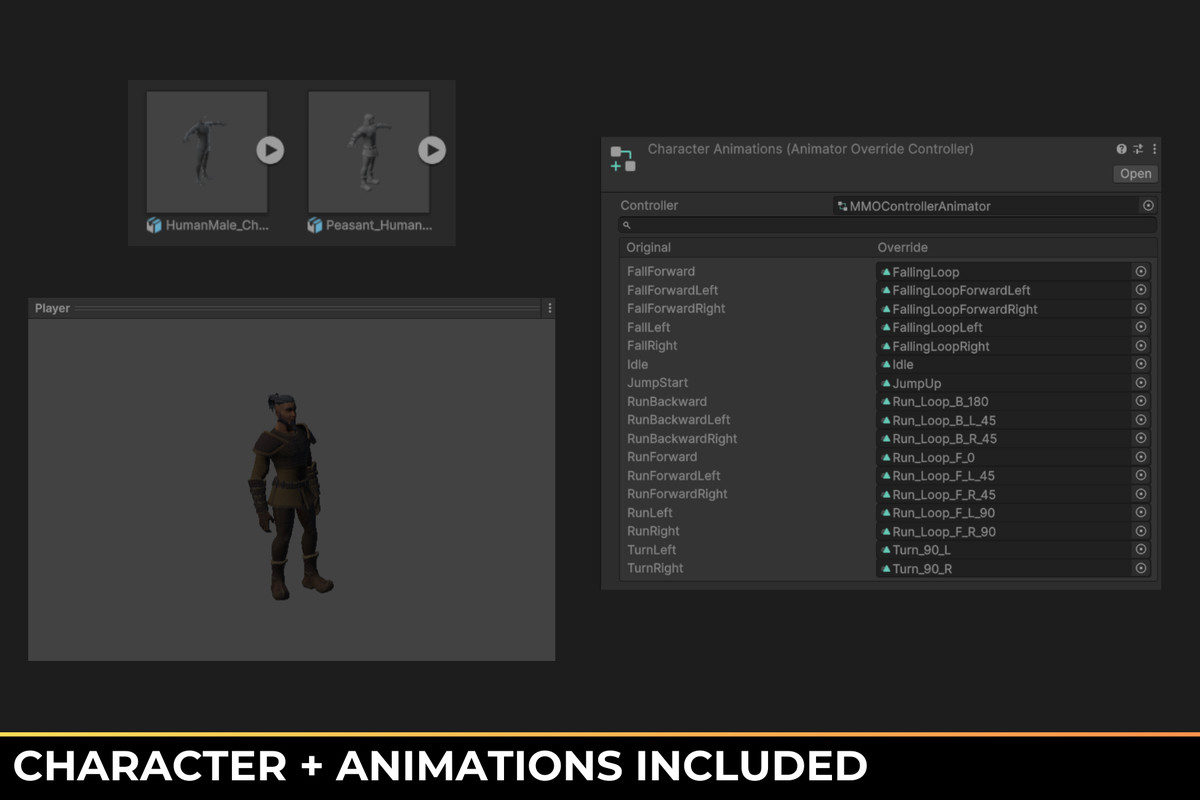Click the prefab cube icon beside HumanMale_Ch asset

tap(154, 225)
